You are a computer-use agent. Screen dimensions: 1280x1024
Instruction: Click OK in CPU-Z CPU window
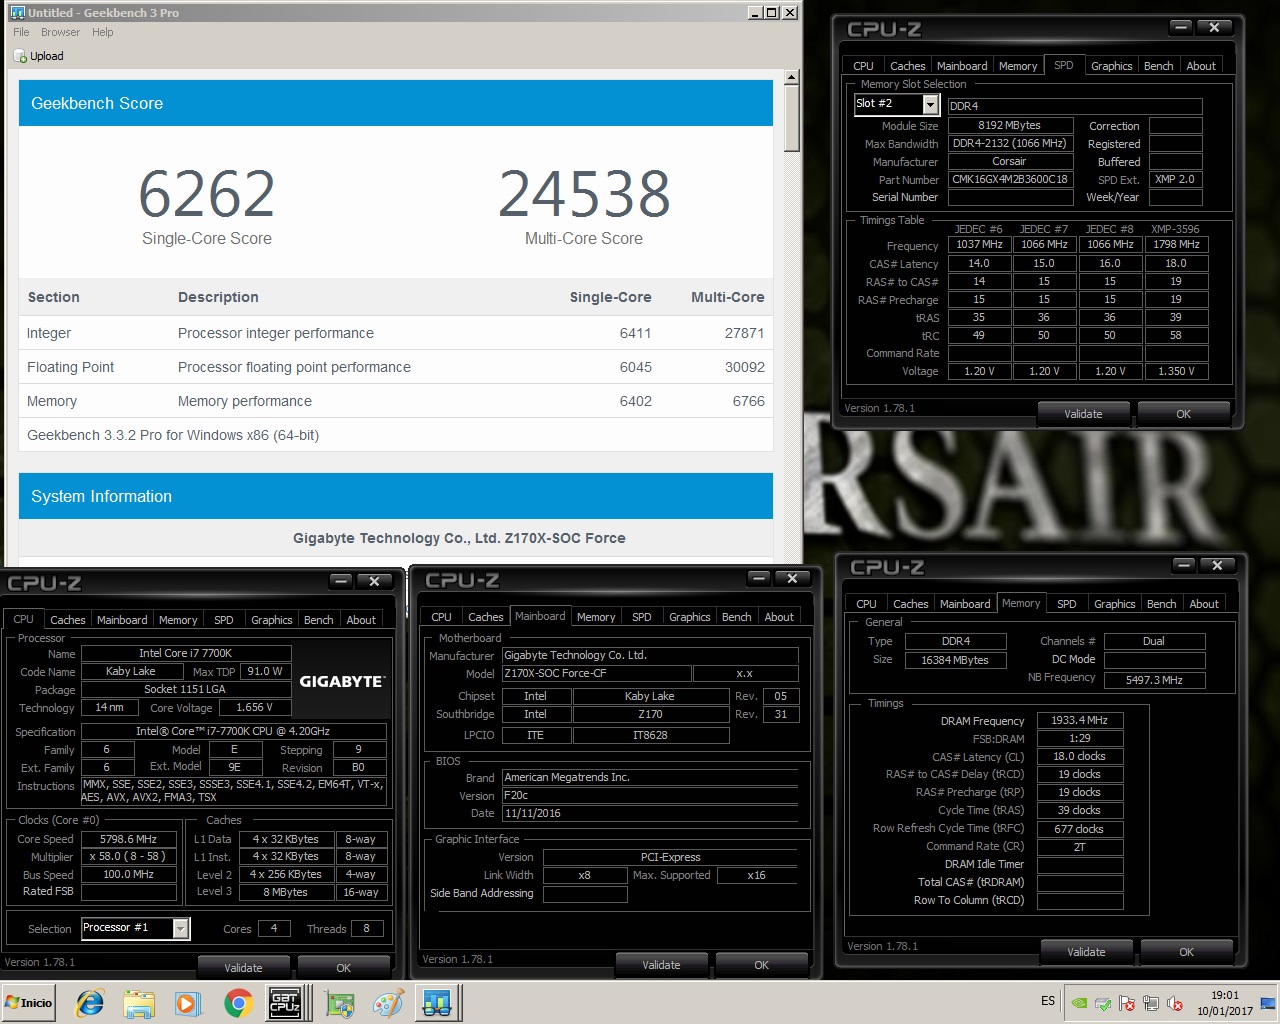coord(343,968)
